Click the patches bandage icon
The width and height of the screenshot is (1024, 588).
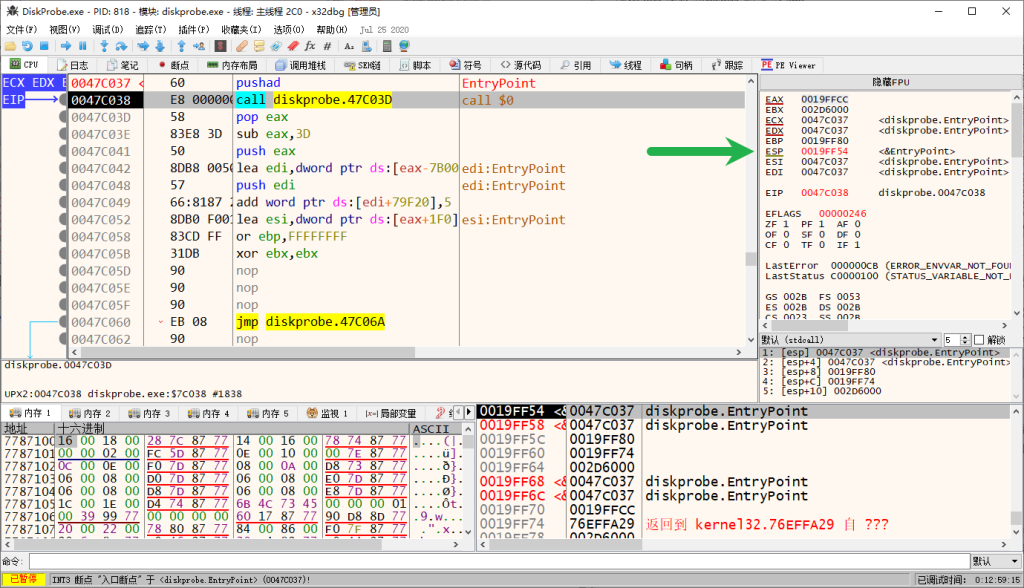click(x=242, y=46)
